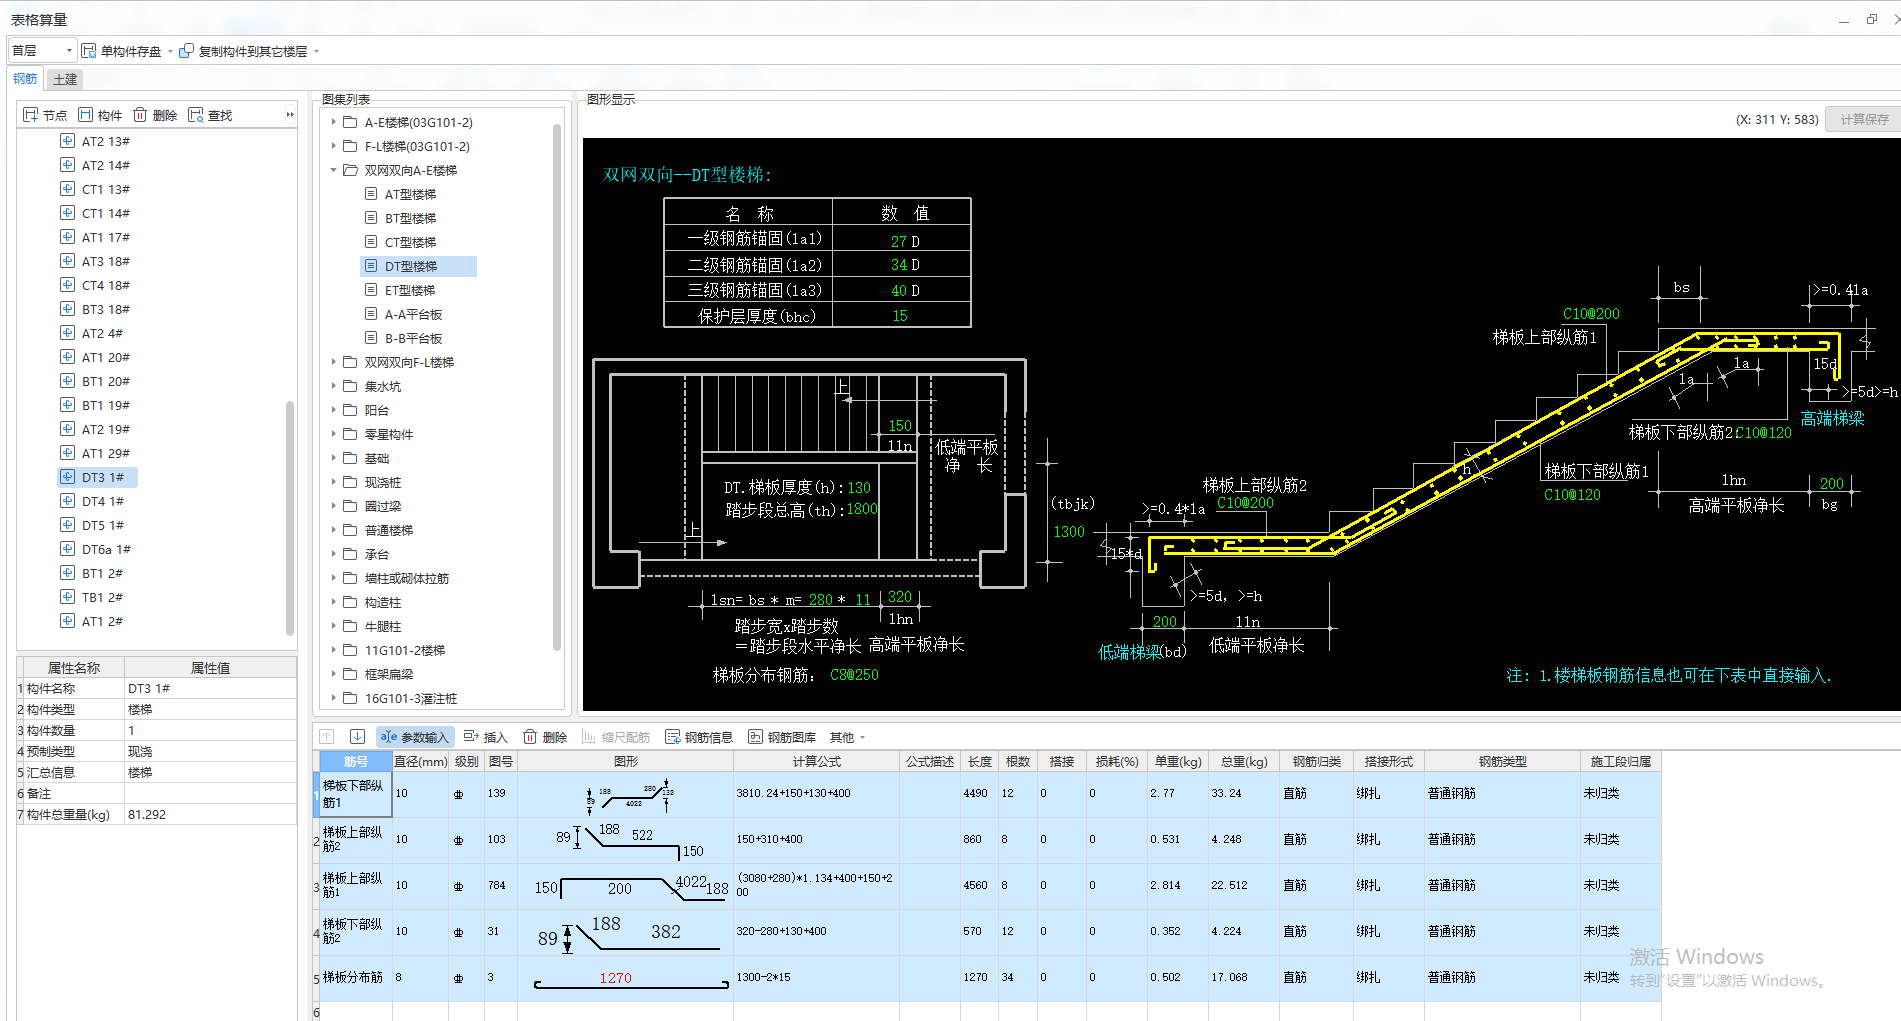Click the 构件 component toolbar icon
The image size is (1901, 1021).
(86, 115)
